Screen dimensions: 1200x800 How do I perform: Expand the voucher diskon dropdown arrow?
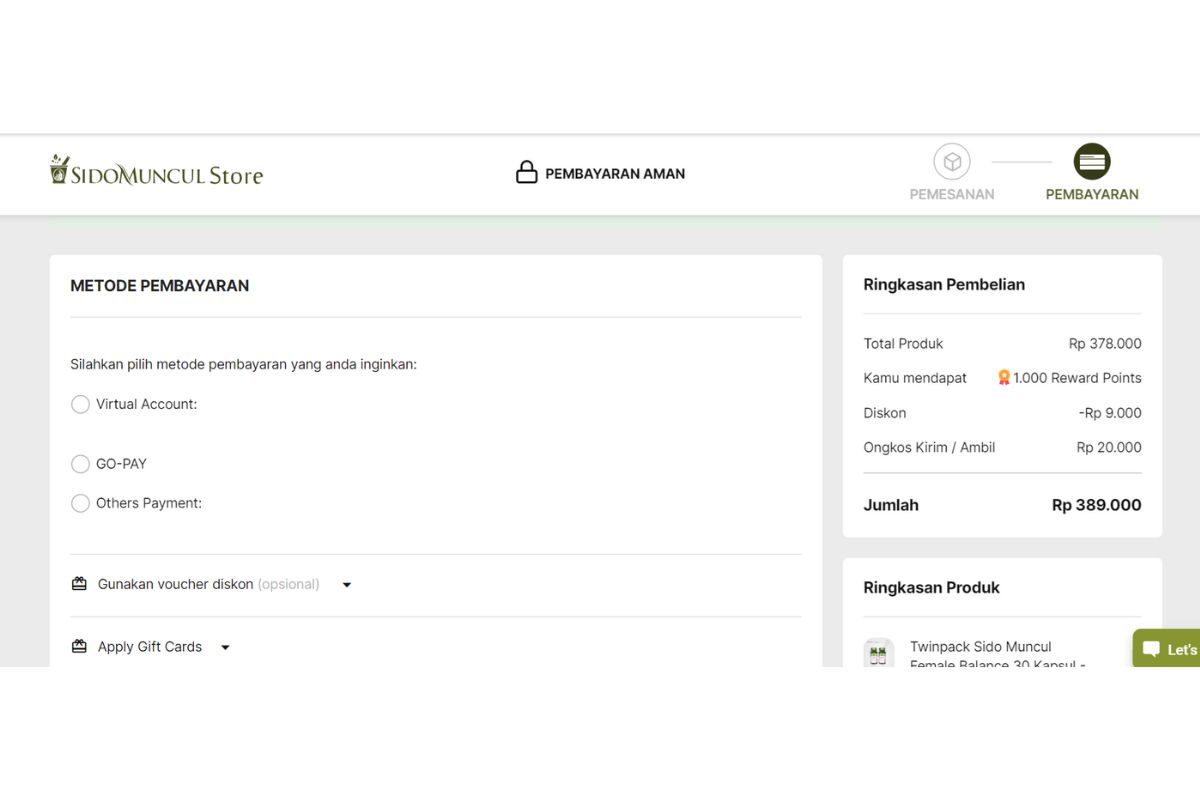347,585
